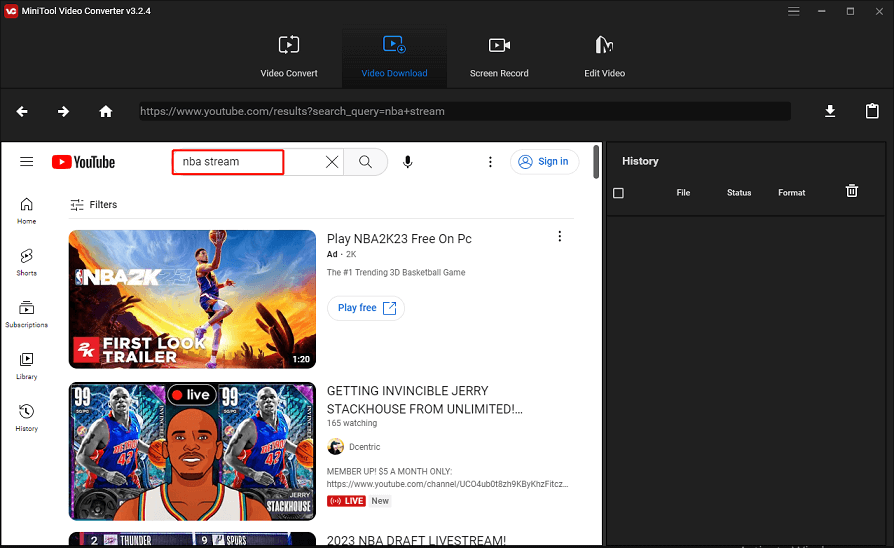The image size is (894, 548).
Task: Click The #1 Trending 3D Basketball Game text
Action: point(396,273)
